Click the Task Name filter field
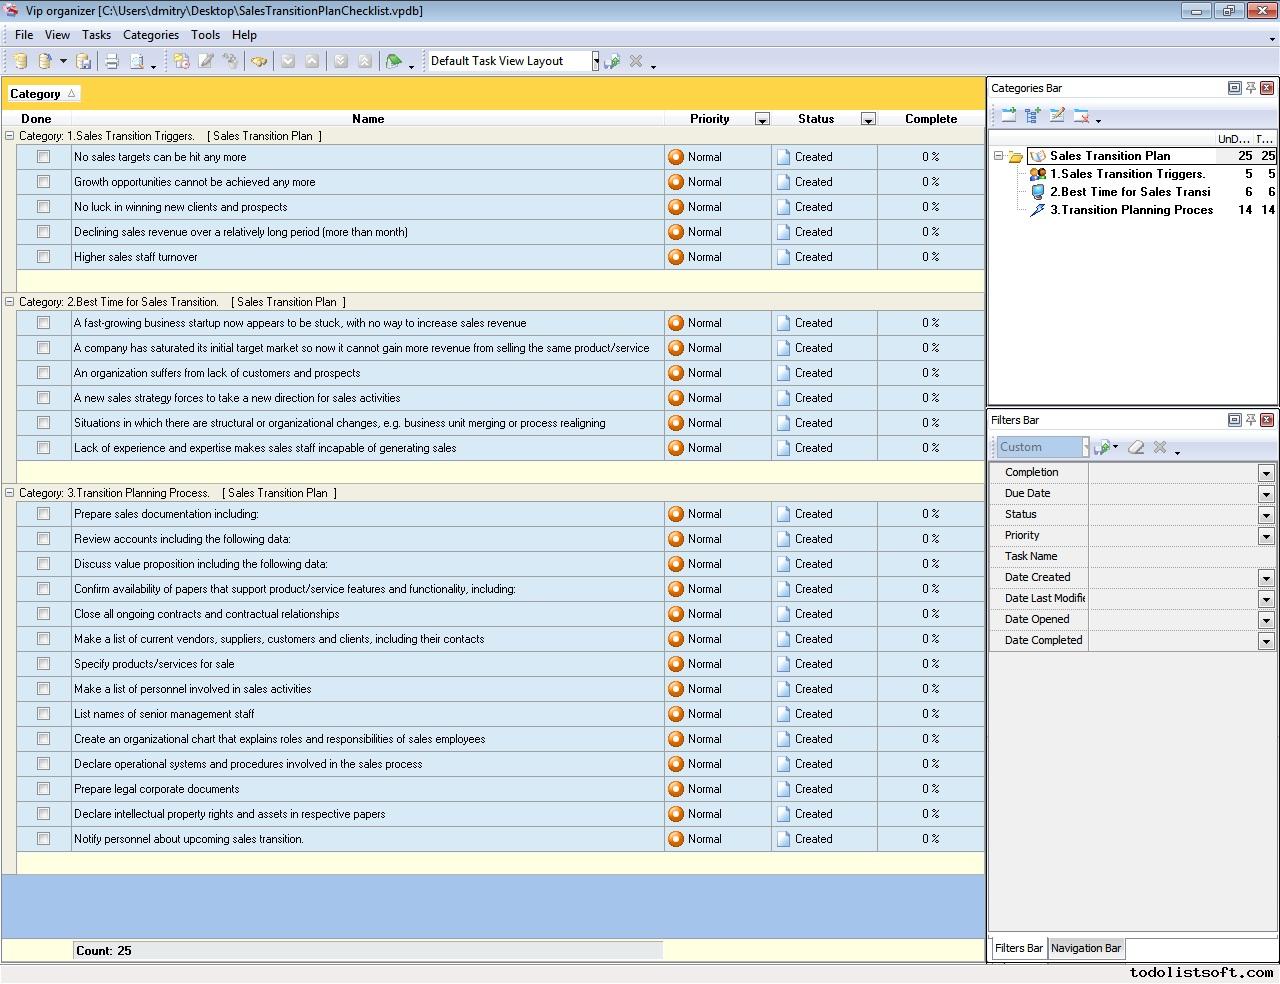Image resolution: width=1280 pixels, height=984 pixels. [x=1180, y=557]
